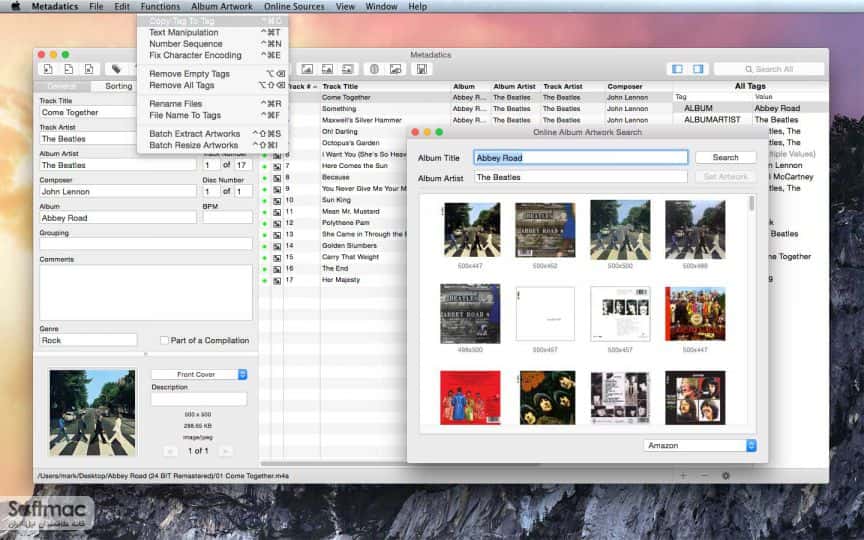Select Remove All Tags menu item

[213, 85]
